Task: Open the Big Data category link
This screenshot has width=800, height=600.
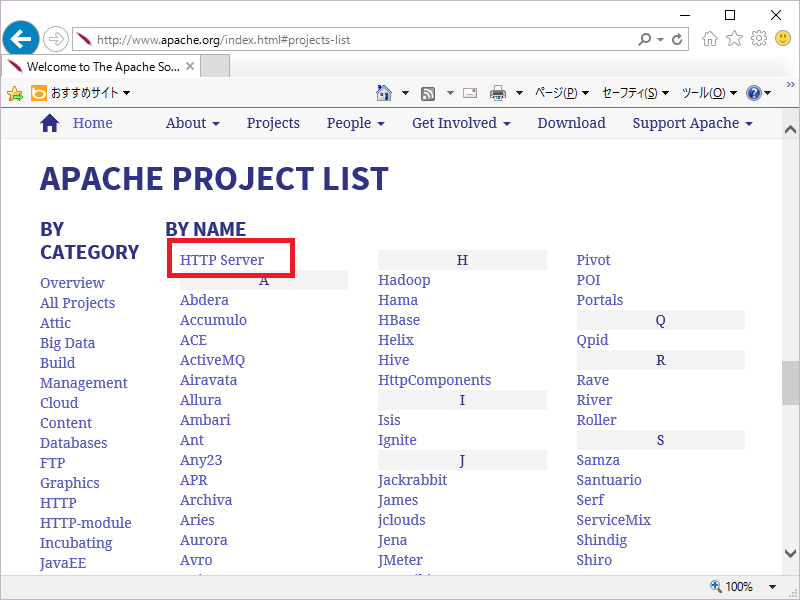Action: (x=67, y=343)
